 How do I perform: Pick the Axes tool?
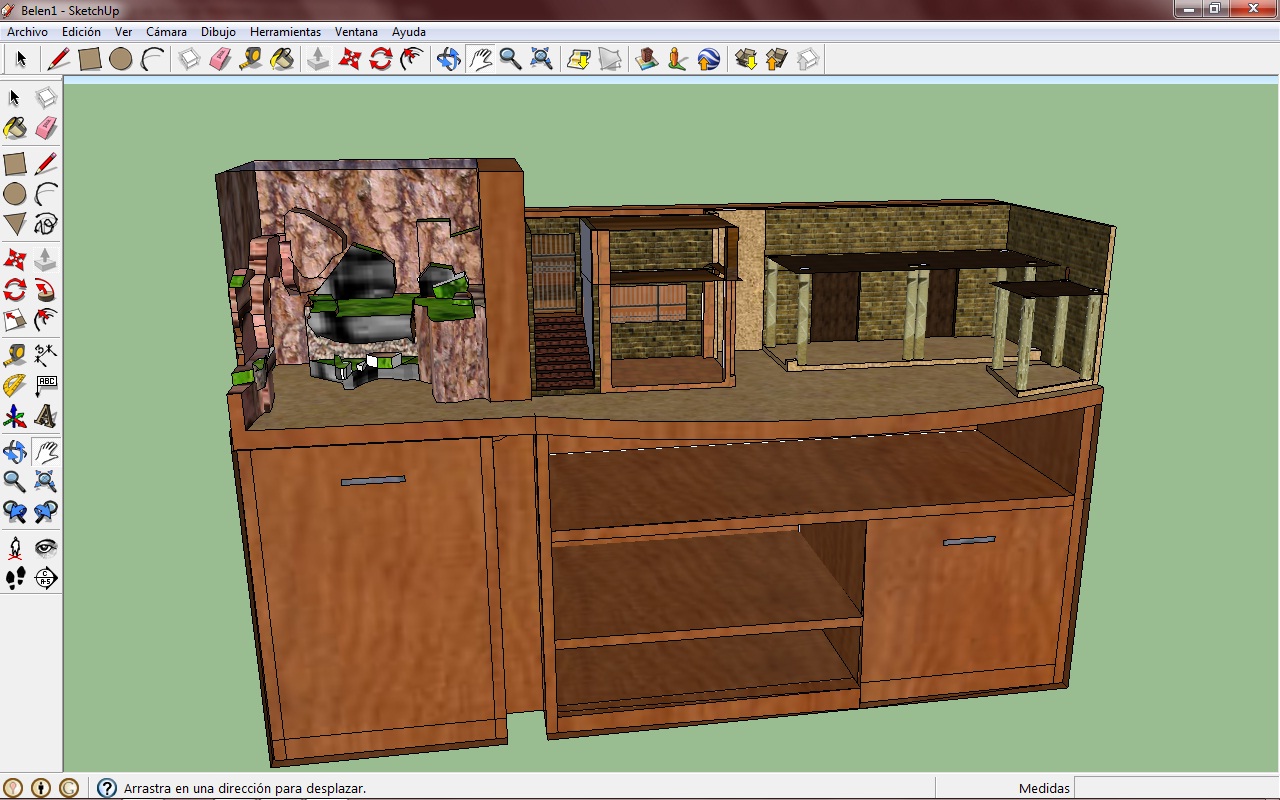tap(15, 416)
